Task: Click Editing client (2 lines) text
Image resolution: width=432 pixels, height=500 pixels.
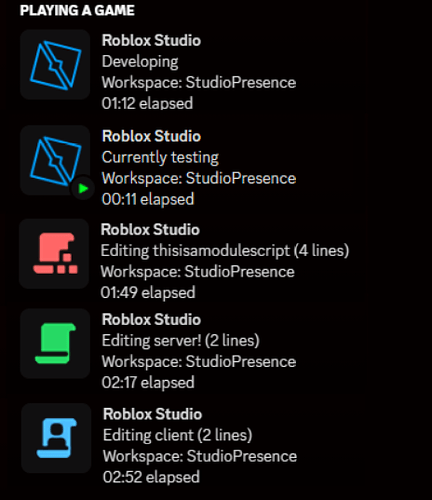Action: tap(178, 435)
